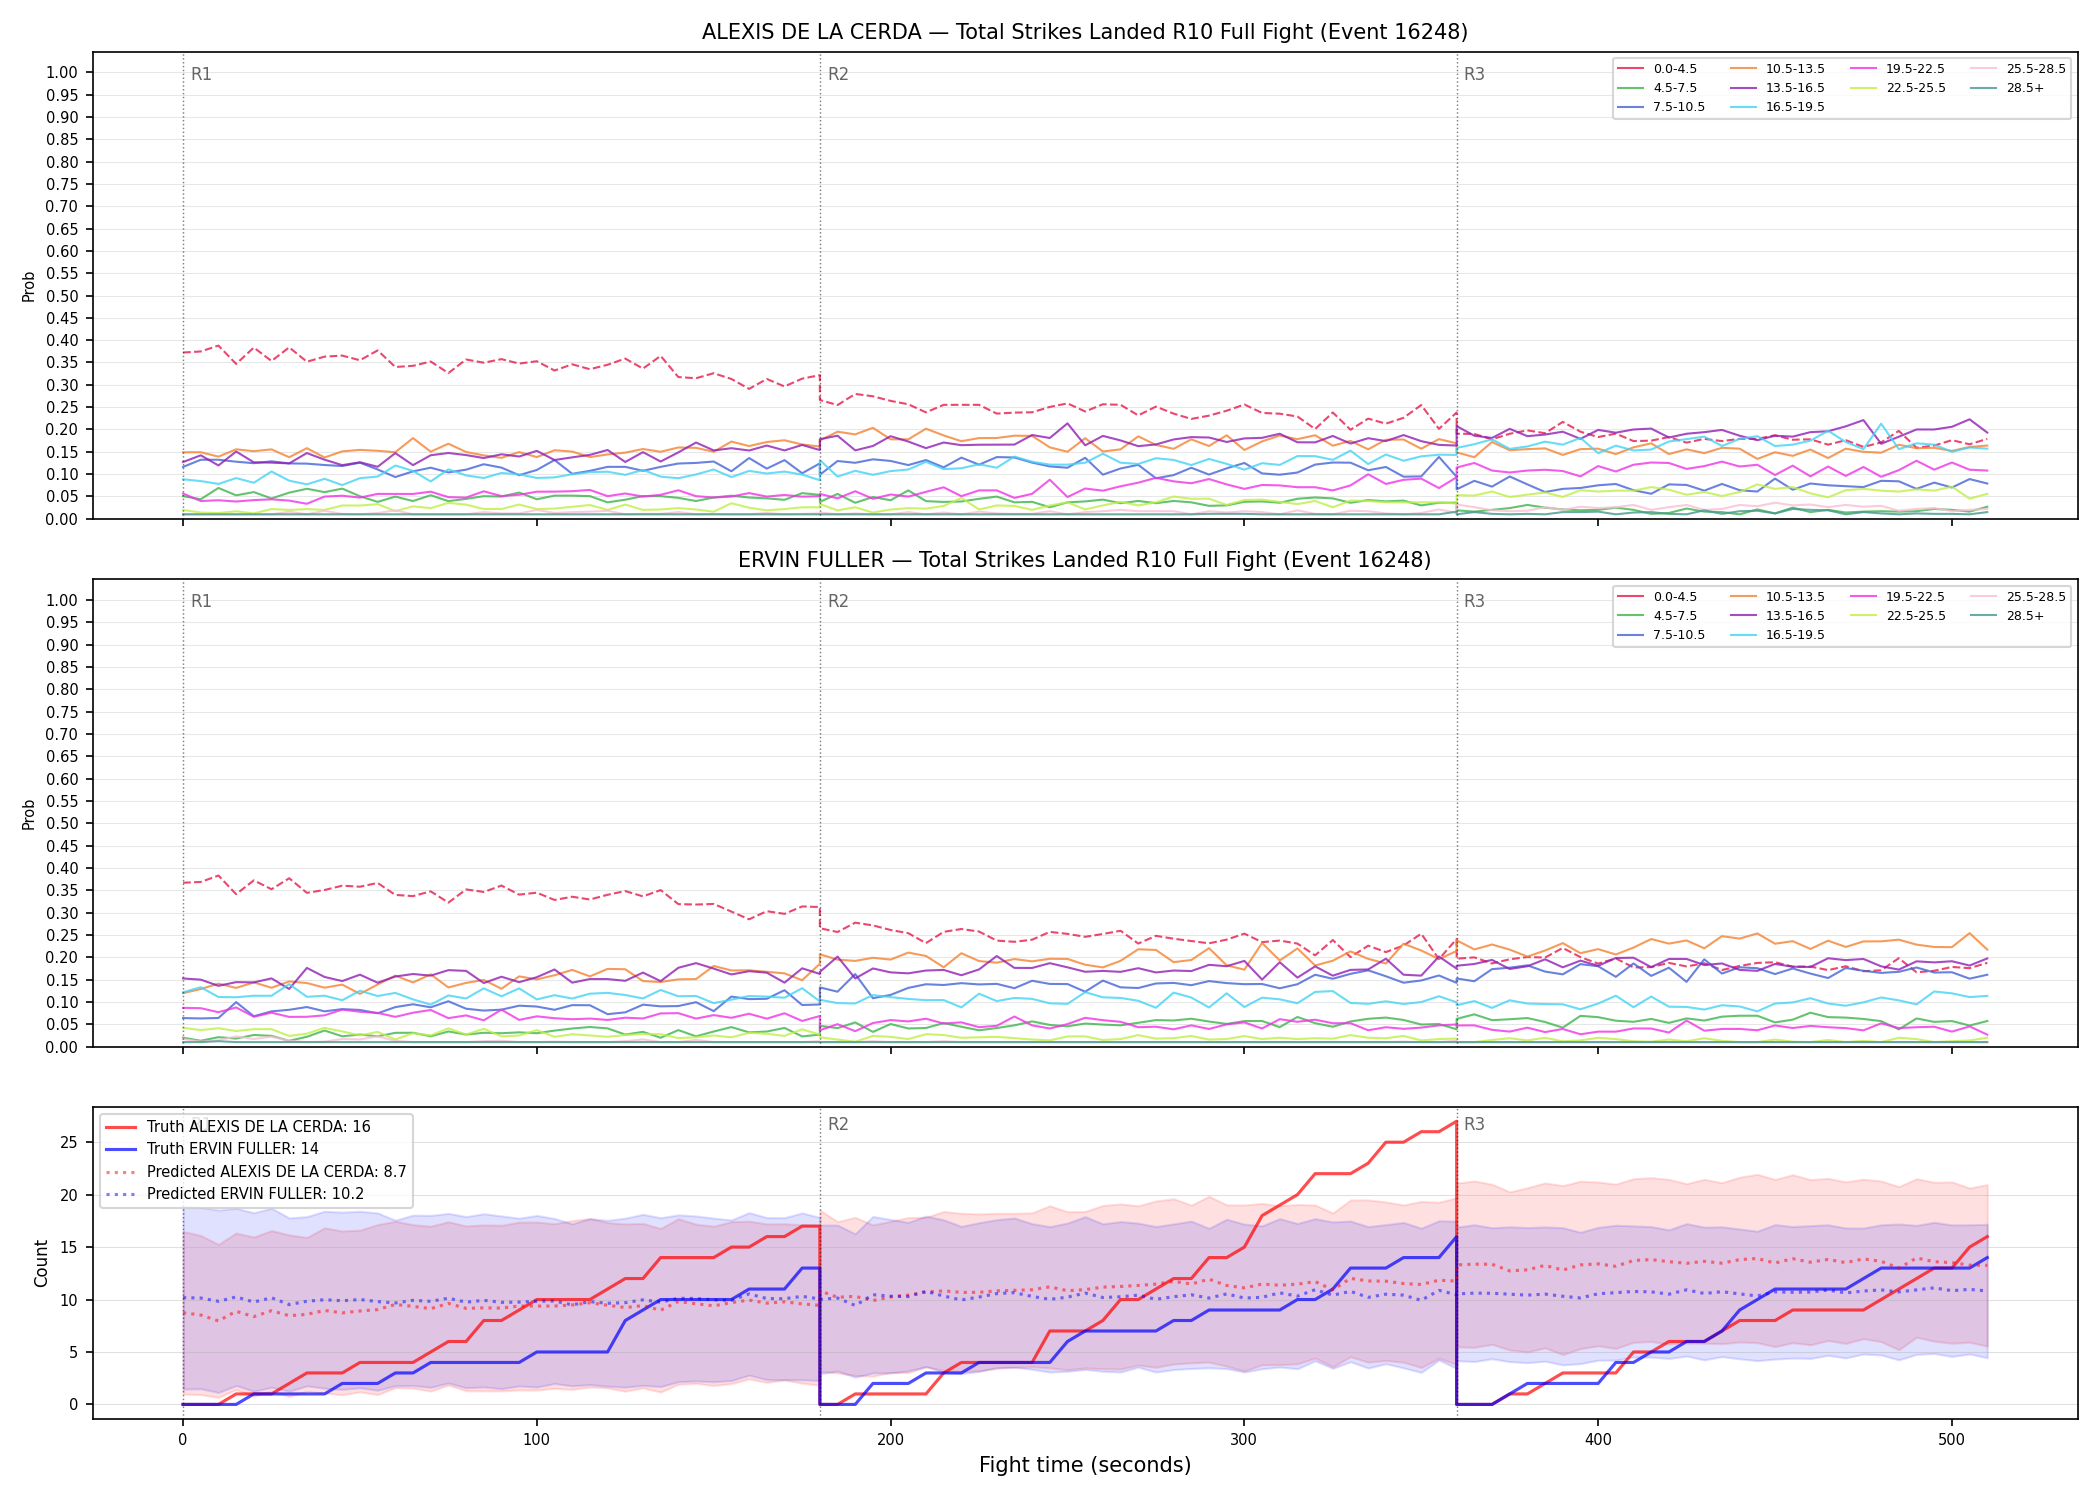Select 10.5-13.5 legend entry in Alexis chart
Viewport: 2100px width, 1500px height.
pos(1777,69)
